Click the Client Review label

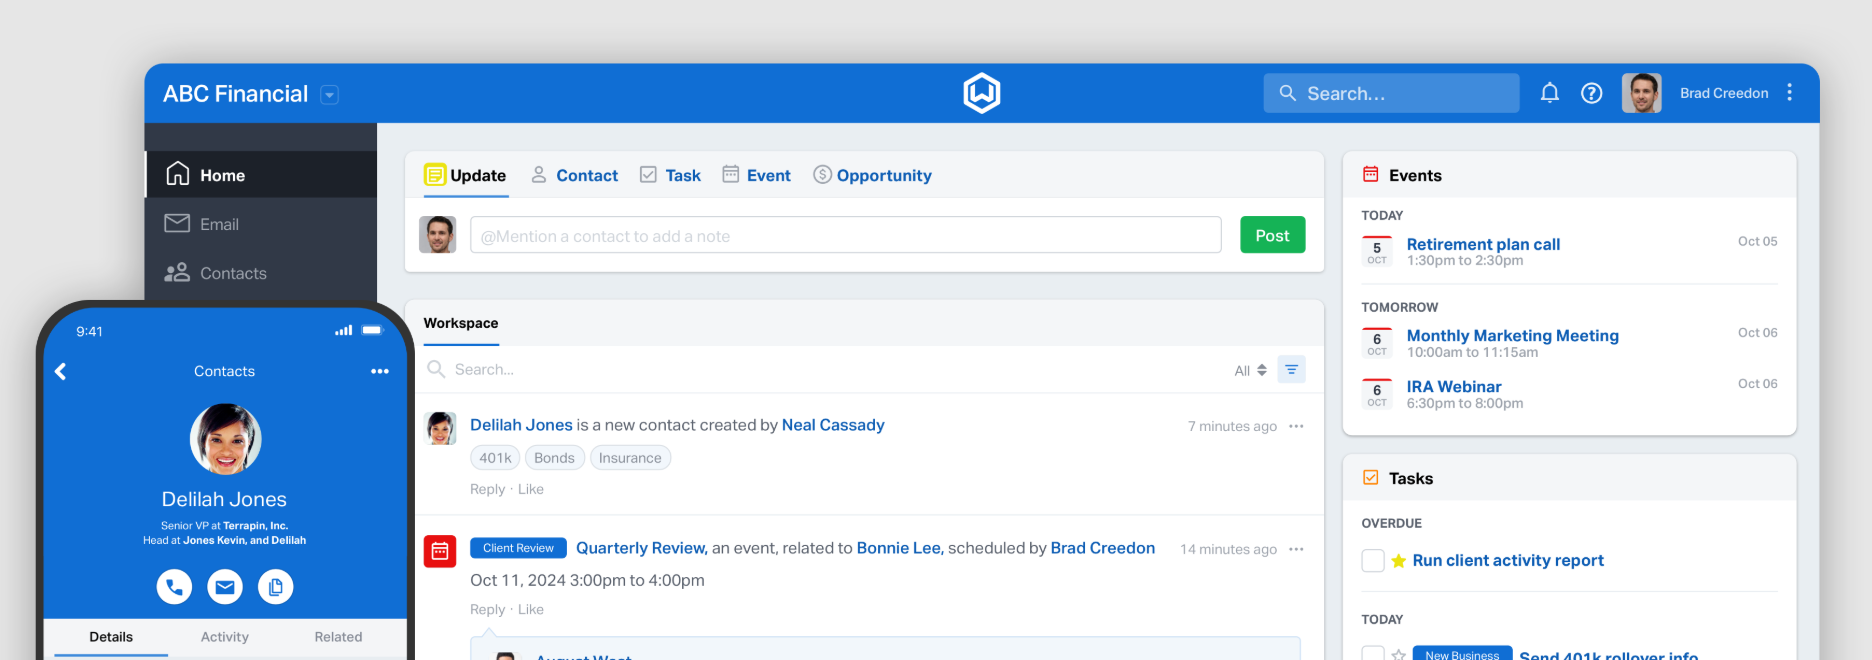pyautogui.click(x=518, y=548)
